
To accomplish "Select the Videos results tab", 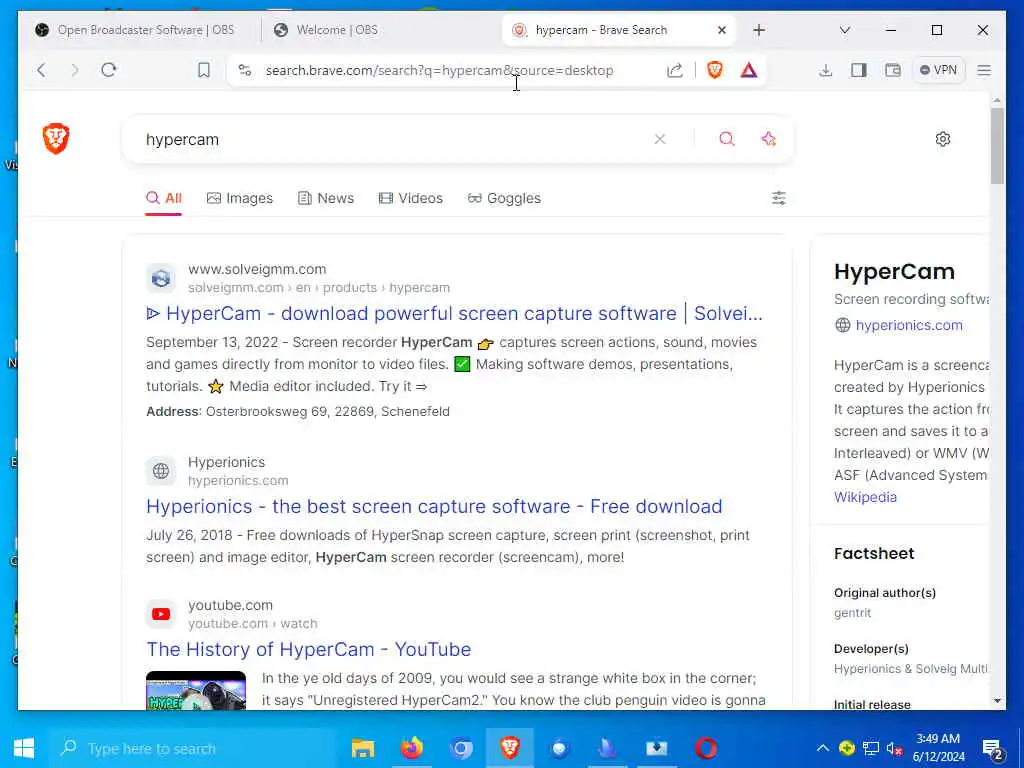I will [x=411, y=198].
